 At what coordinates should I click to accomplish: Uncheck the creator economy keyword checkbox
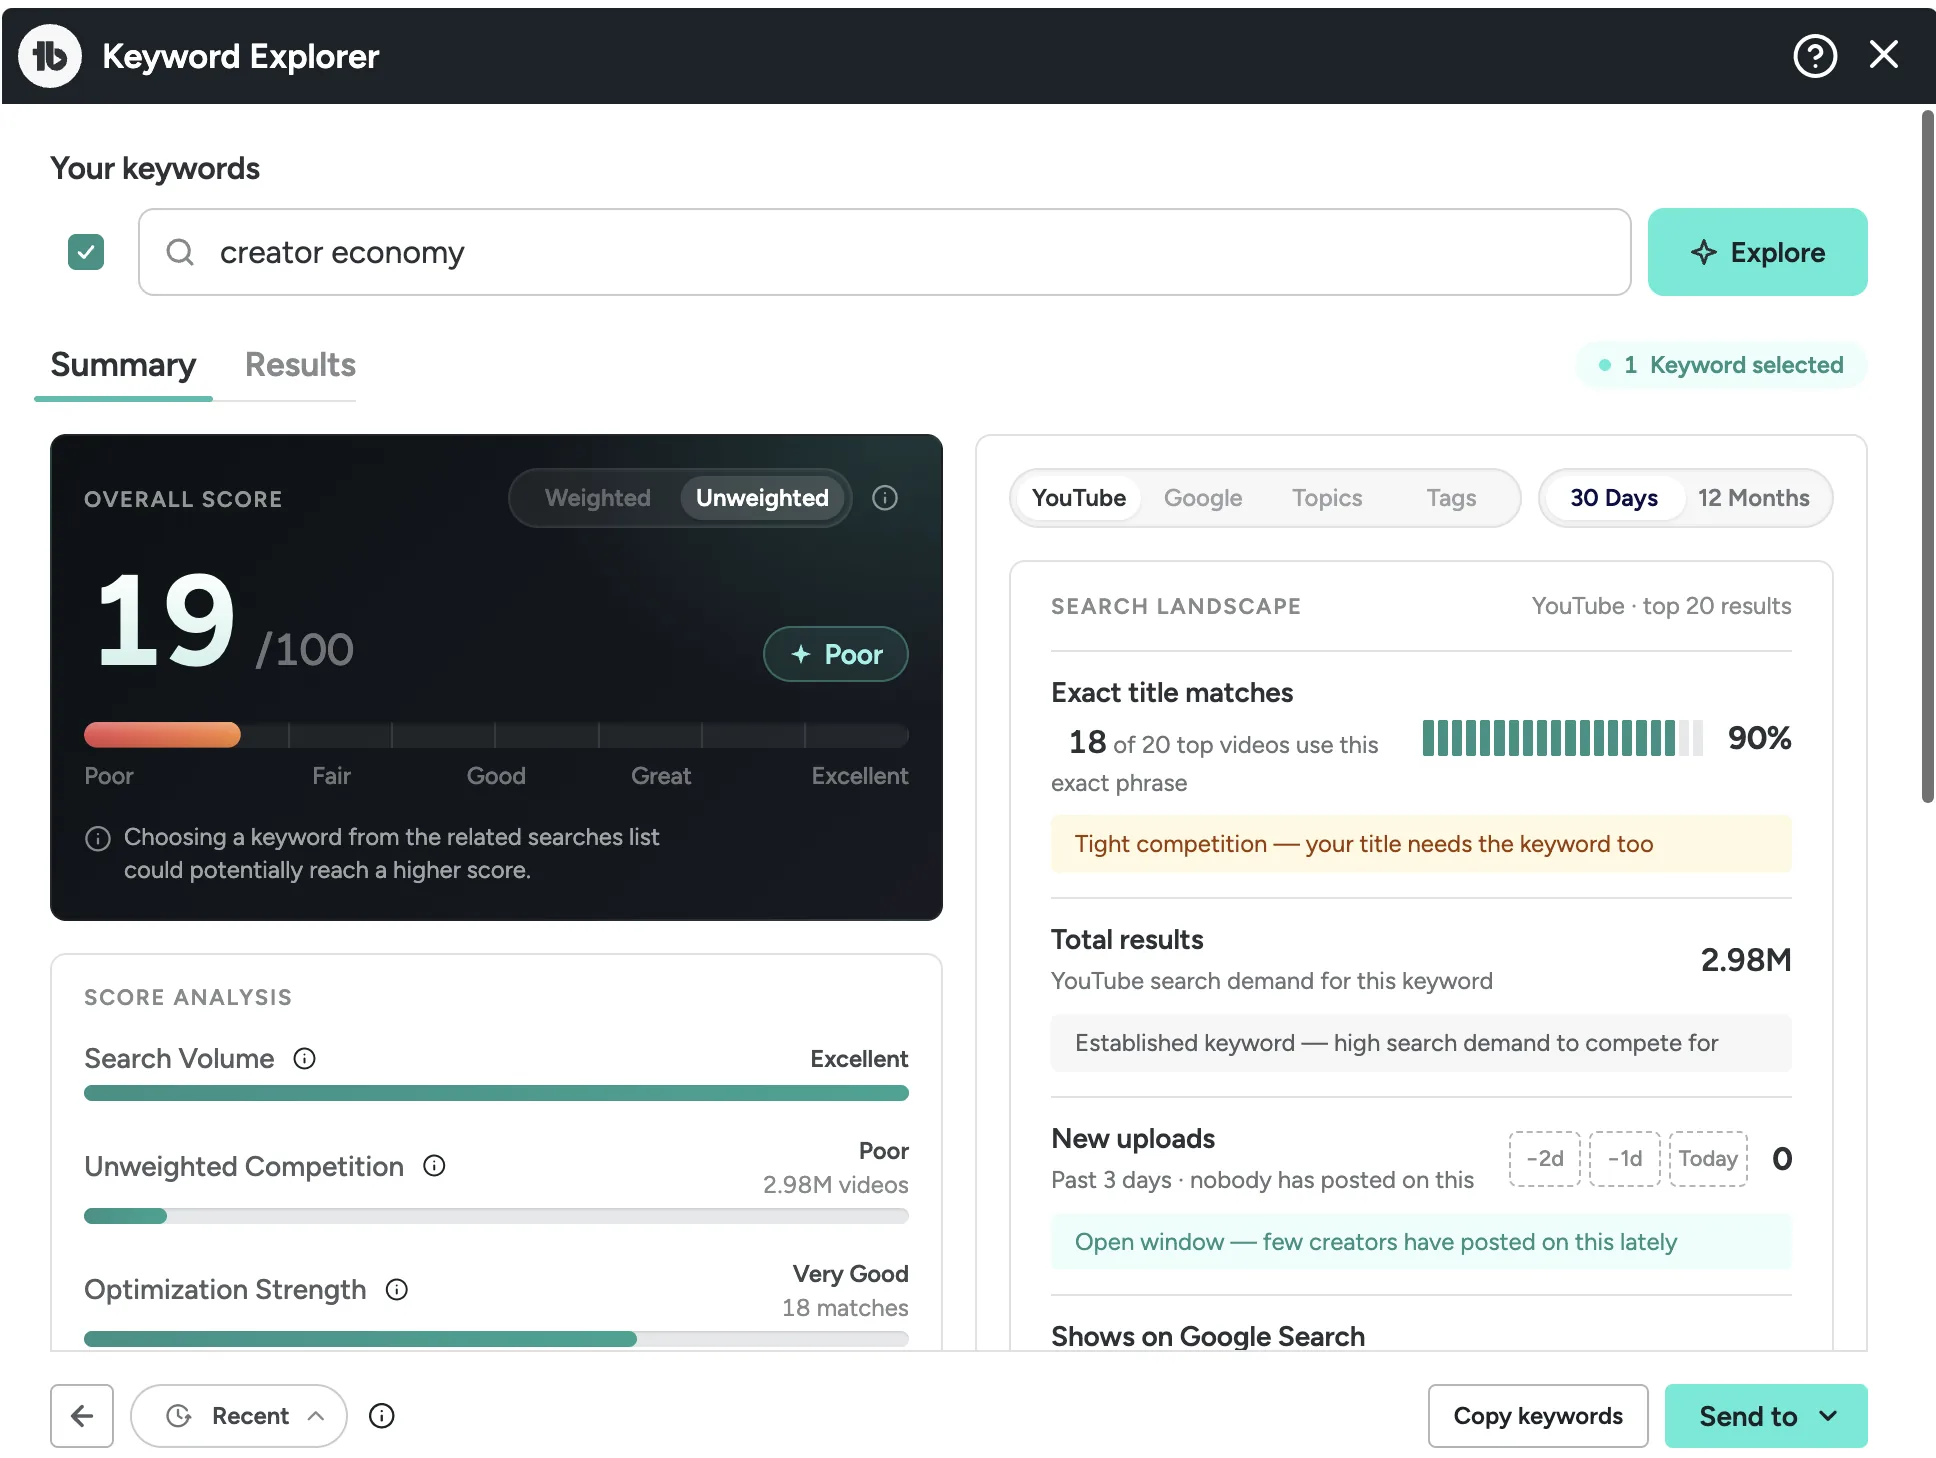click(86, 252)
